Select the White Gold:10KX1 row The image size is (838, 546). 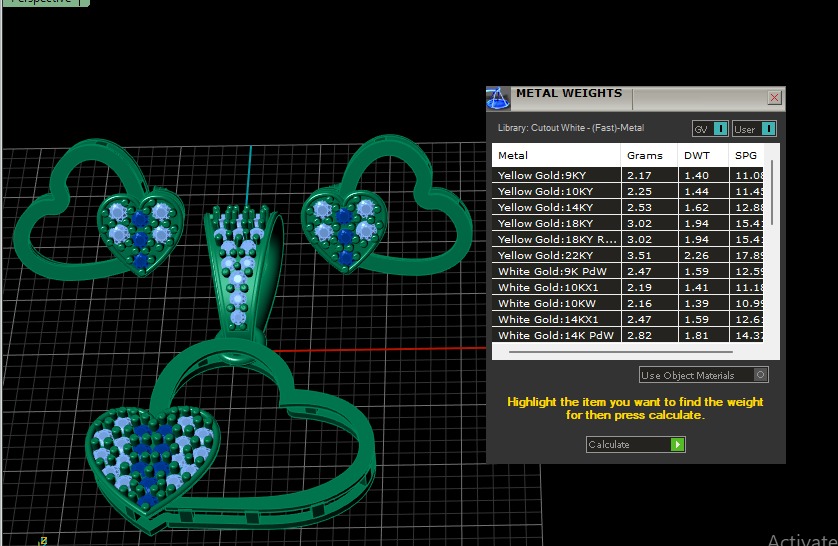[x=627, y=287]
